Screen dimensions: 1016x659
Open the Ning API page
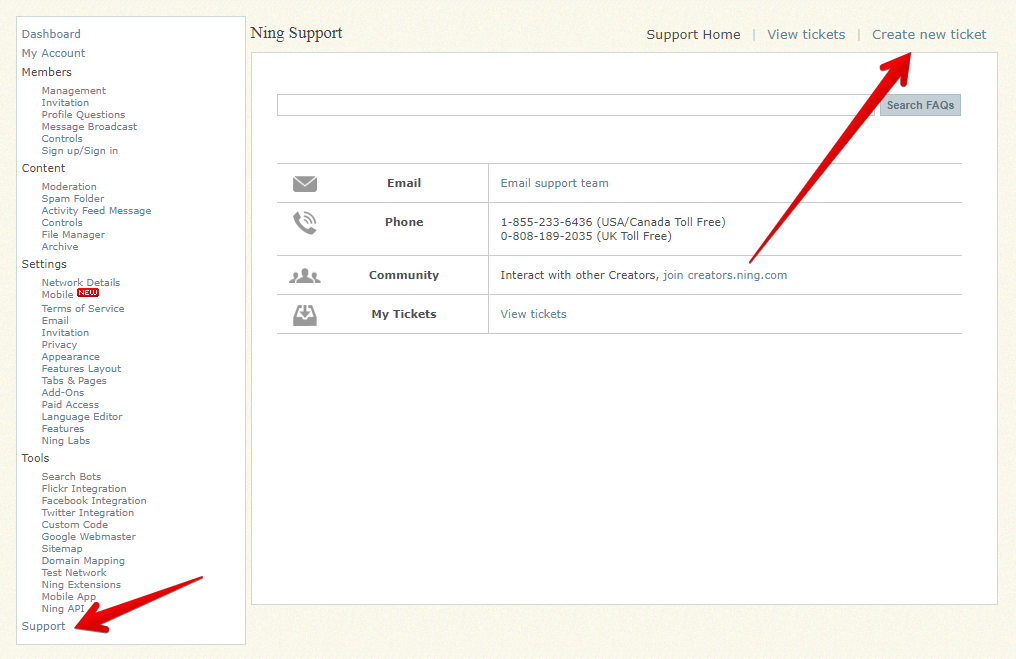click(64, 609)
